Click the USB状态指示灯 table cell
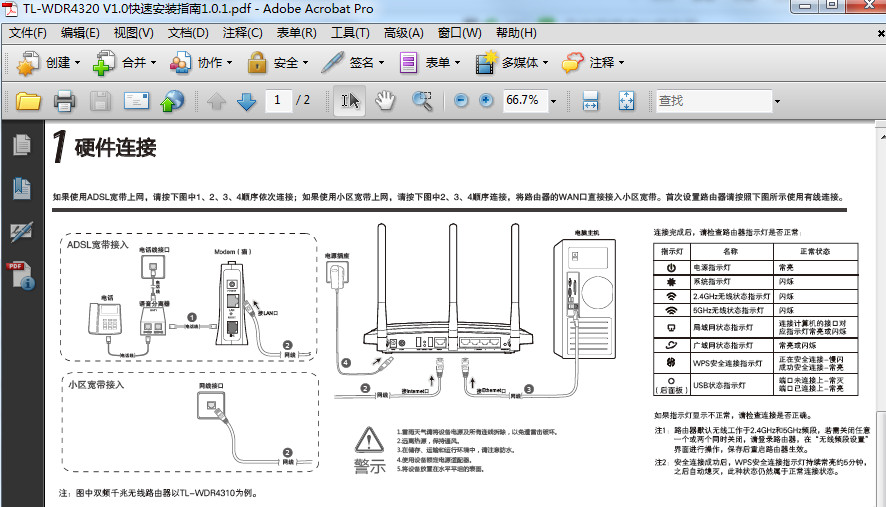 (732, 385)
